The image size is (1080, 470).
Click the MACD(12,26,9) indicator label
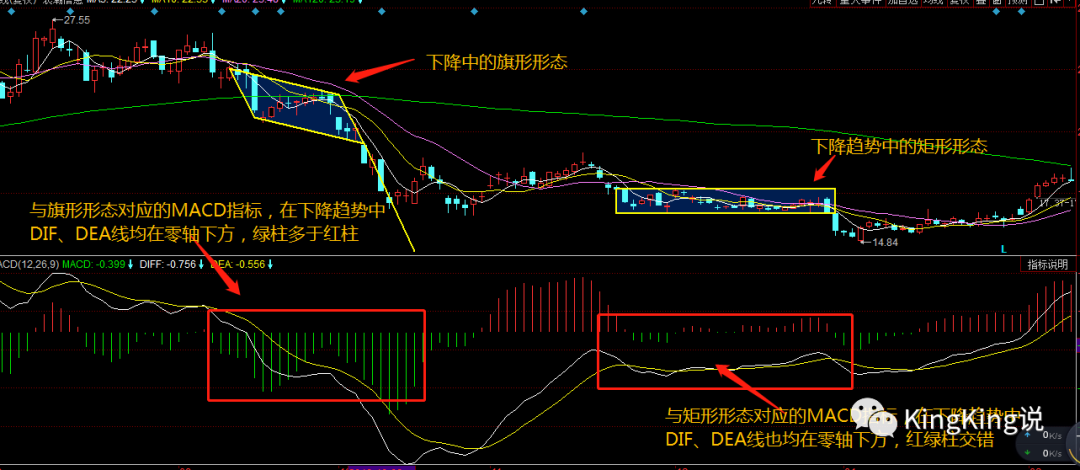(28, 264)
